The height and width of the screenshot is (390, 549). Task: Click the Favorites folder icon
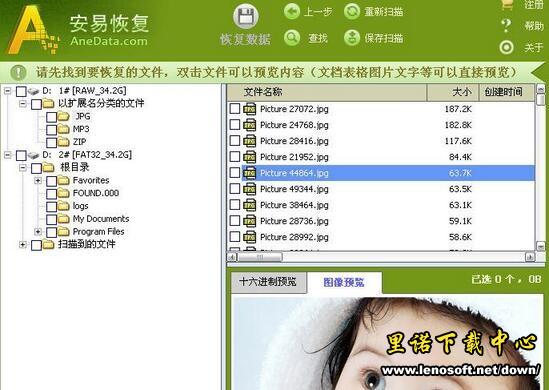pos(63,180)
